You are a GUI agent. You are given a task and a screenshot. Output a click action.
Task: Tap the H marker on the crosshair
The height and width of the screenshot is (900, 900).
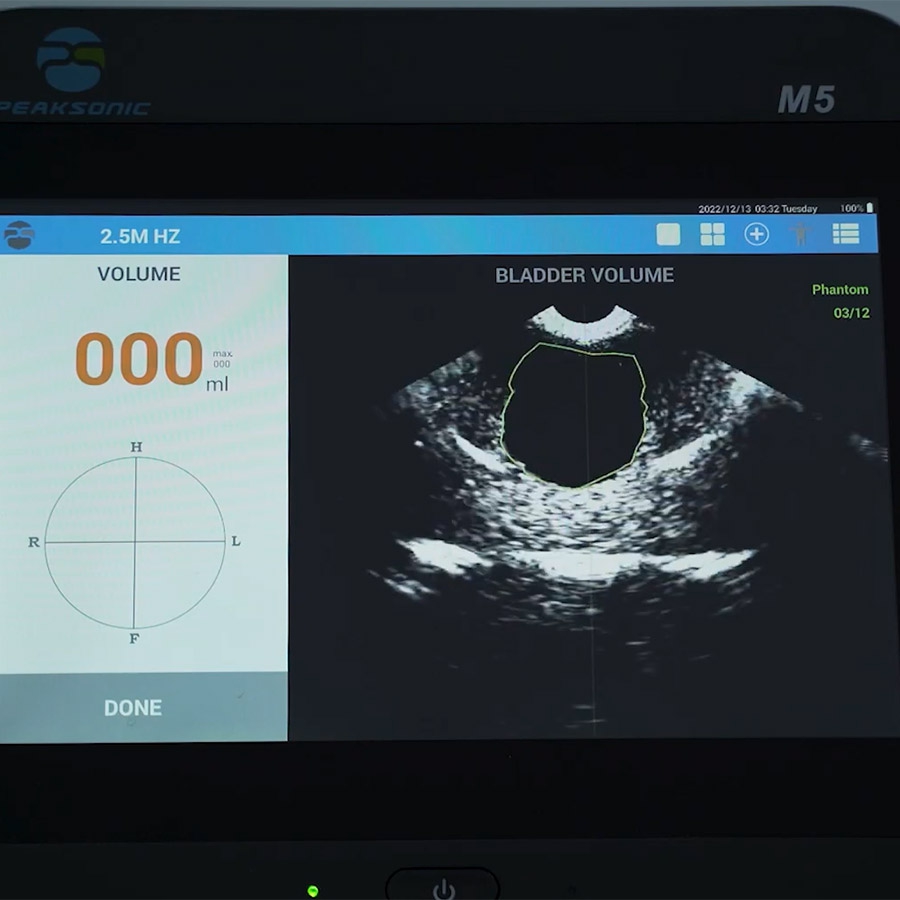click(x=136, y=447)
